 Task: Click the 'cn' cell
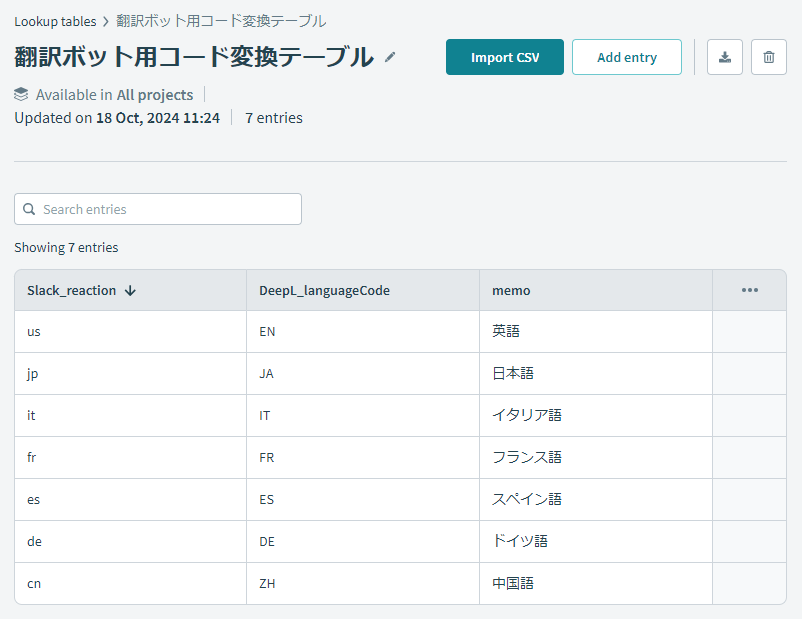pyautogui.click(x=130, y=584)
